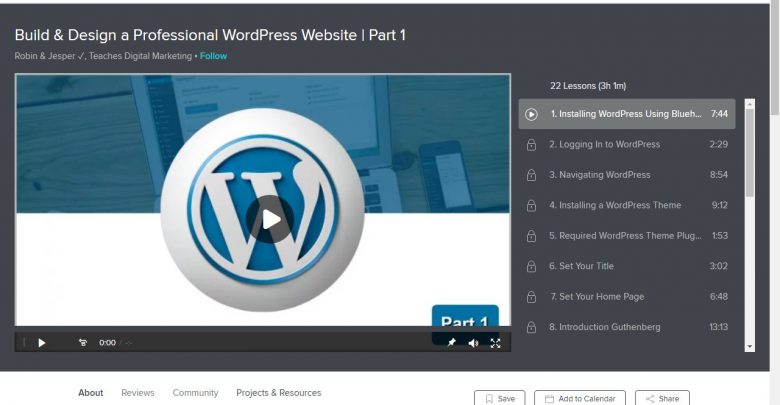Click the lesson list scrollbar thumb
Viewport: 780px width, 405px height.
(x=750, y=152)
